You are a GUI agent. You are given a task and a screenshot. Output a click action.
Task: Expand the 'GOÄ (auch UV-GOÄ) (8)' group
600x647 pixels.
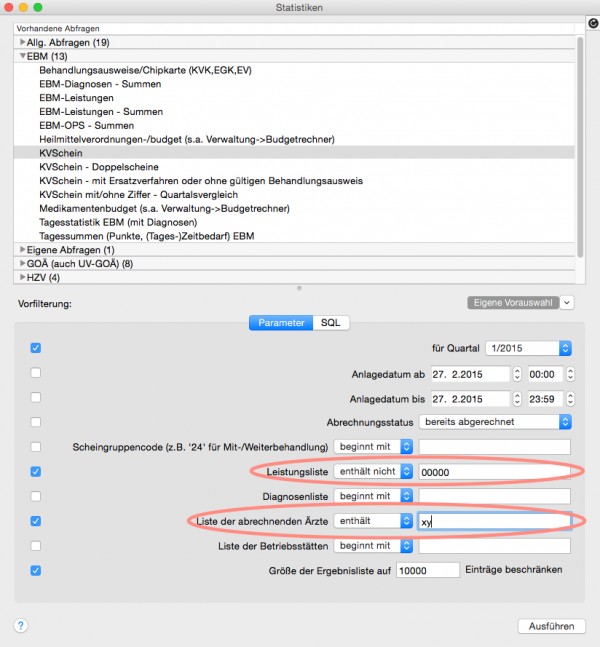23,263
